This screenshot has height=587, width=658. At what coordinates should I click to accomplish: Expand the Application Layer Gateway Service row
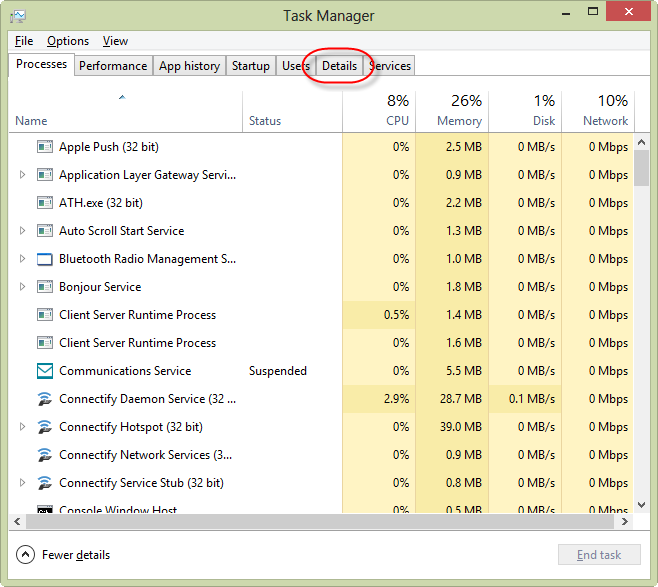coord(23,175)
